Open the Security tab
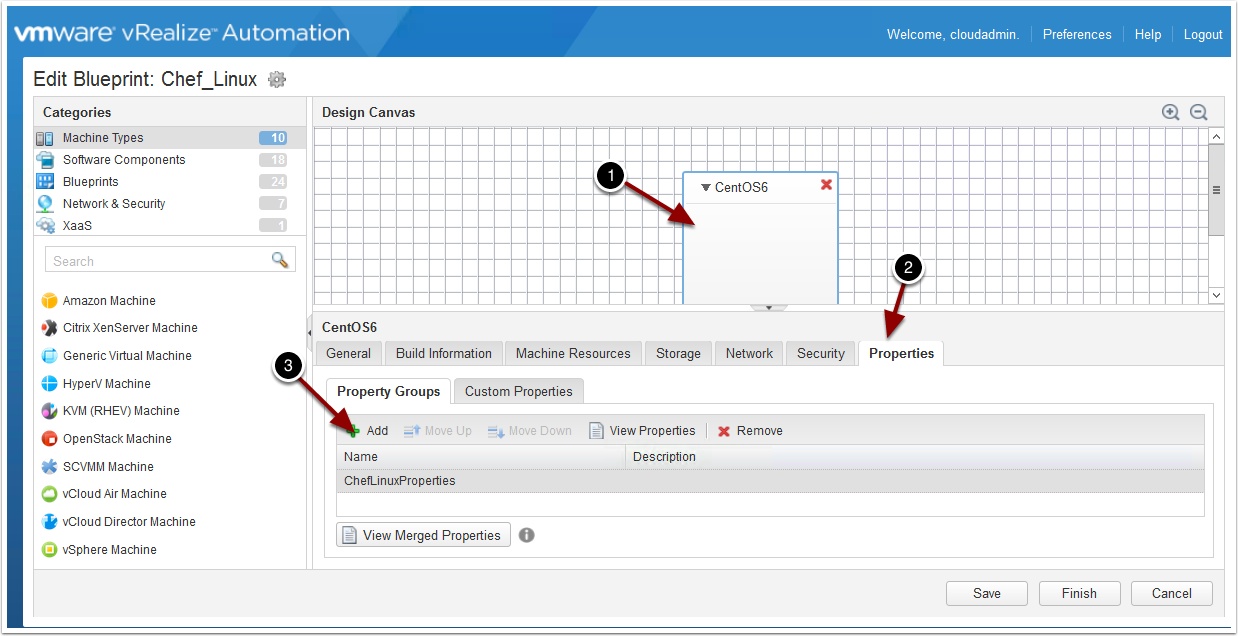This screenshot has width=1238, height=636. pos(821,353)
